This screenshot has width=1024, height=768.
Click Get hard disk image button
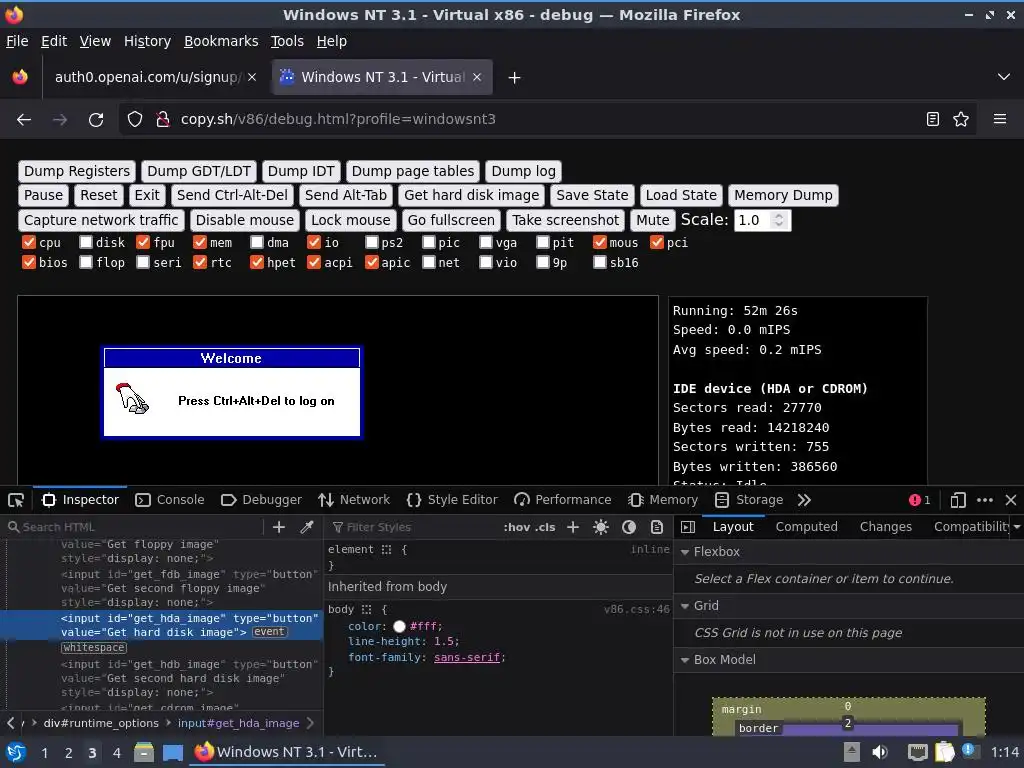click(472, 195)
